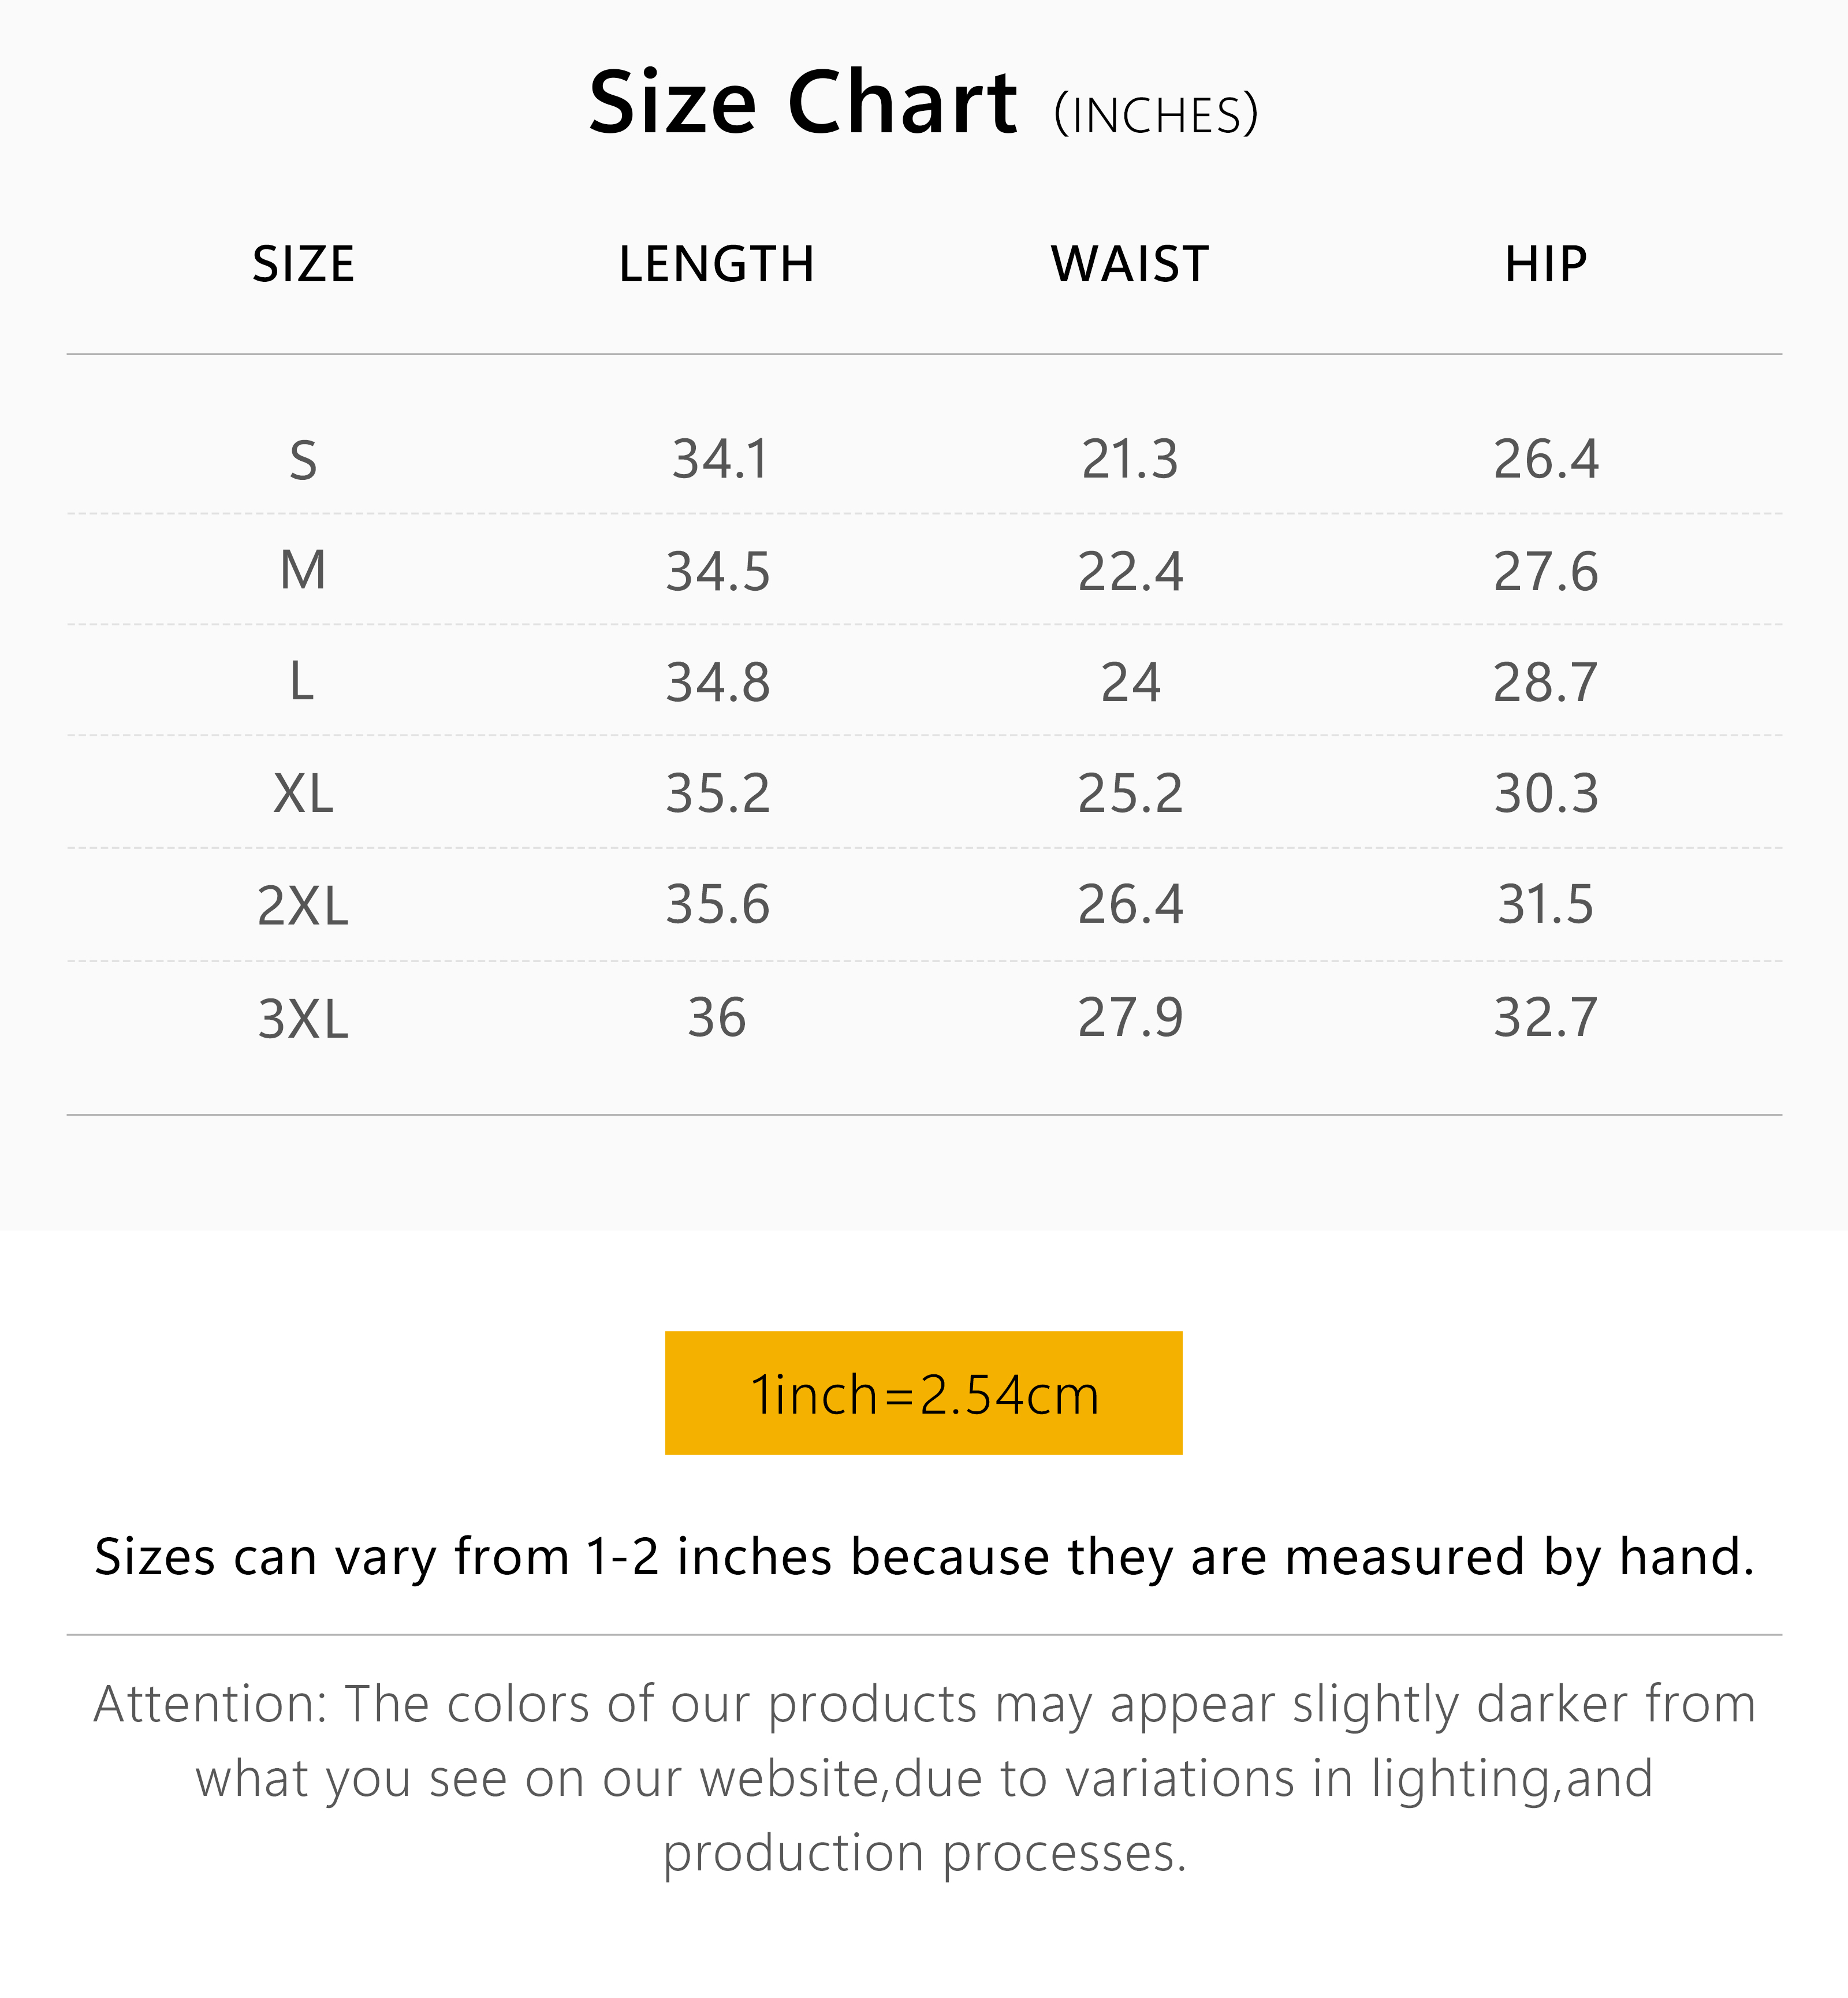1848x1998 pixels.
Task: Select the M size row label
Action: [x=303, y=571]
